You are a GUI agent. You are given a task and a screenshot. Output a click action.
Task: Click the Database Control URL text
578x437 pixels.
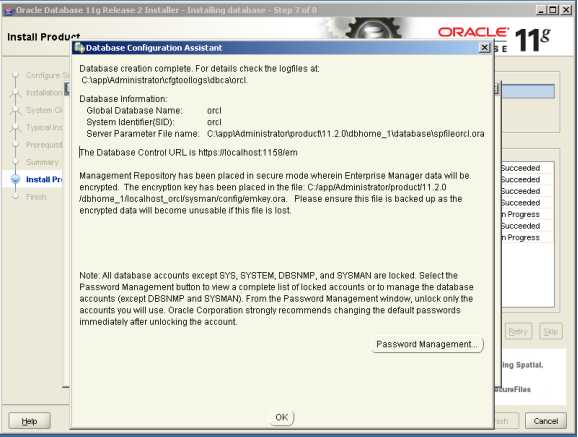point(188,153)
